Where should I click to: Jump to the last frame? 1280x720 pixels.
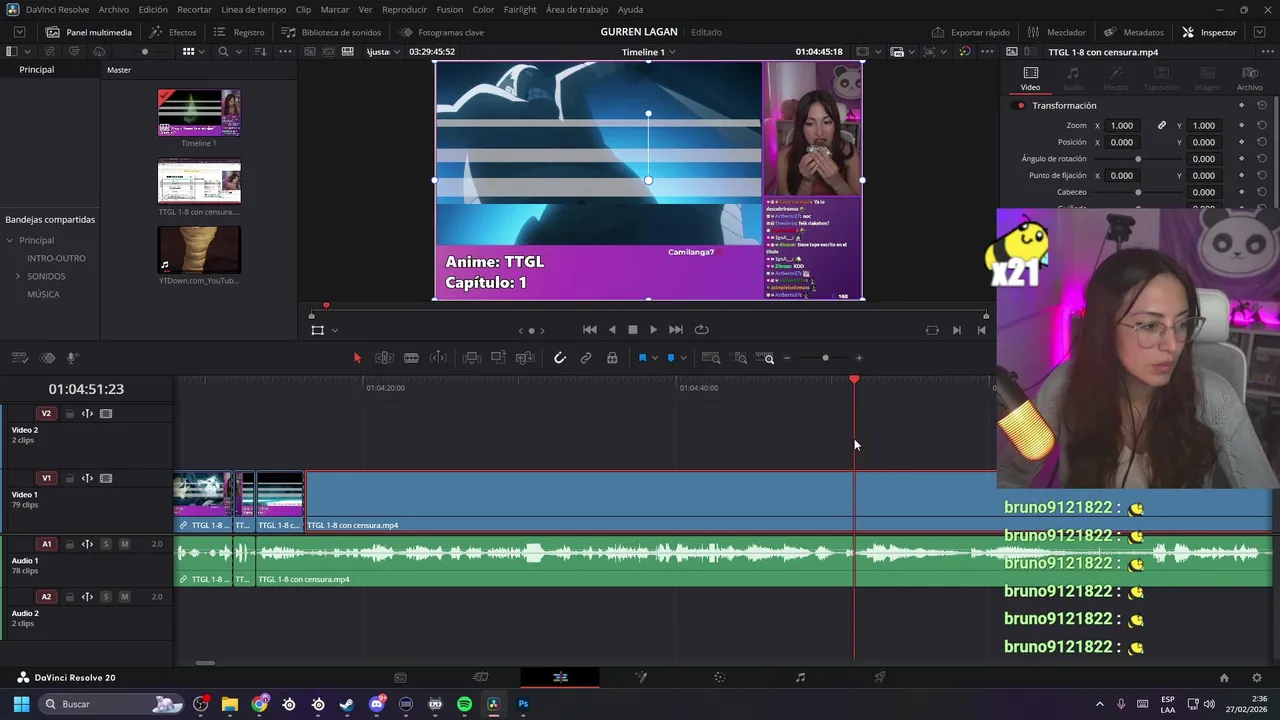676,330
